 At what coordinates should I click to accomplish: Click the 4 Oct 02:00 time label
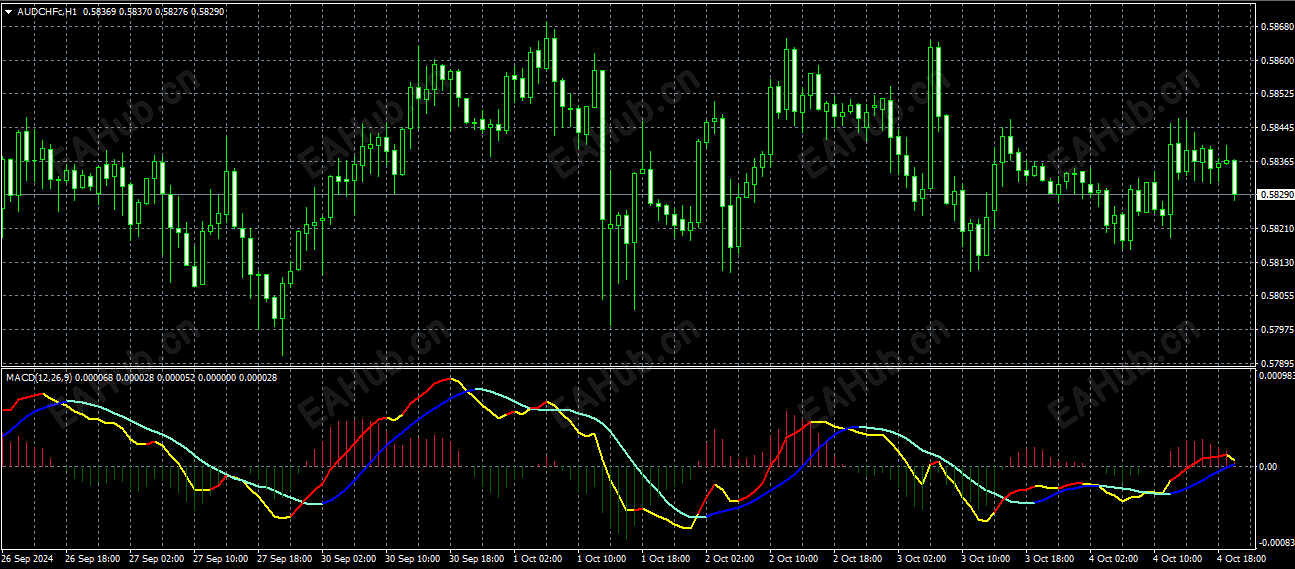[1113, 558]
